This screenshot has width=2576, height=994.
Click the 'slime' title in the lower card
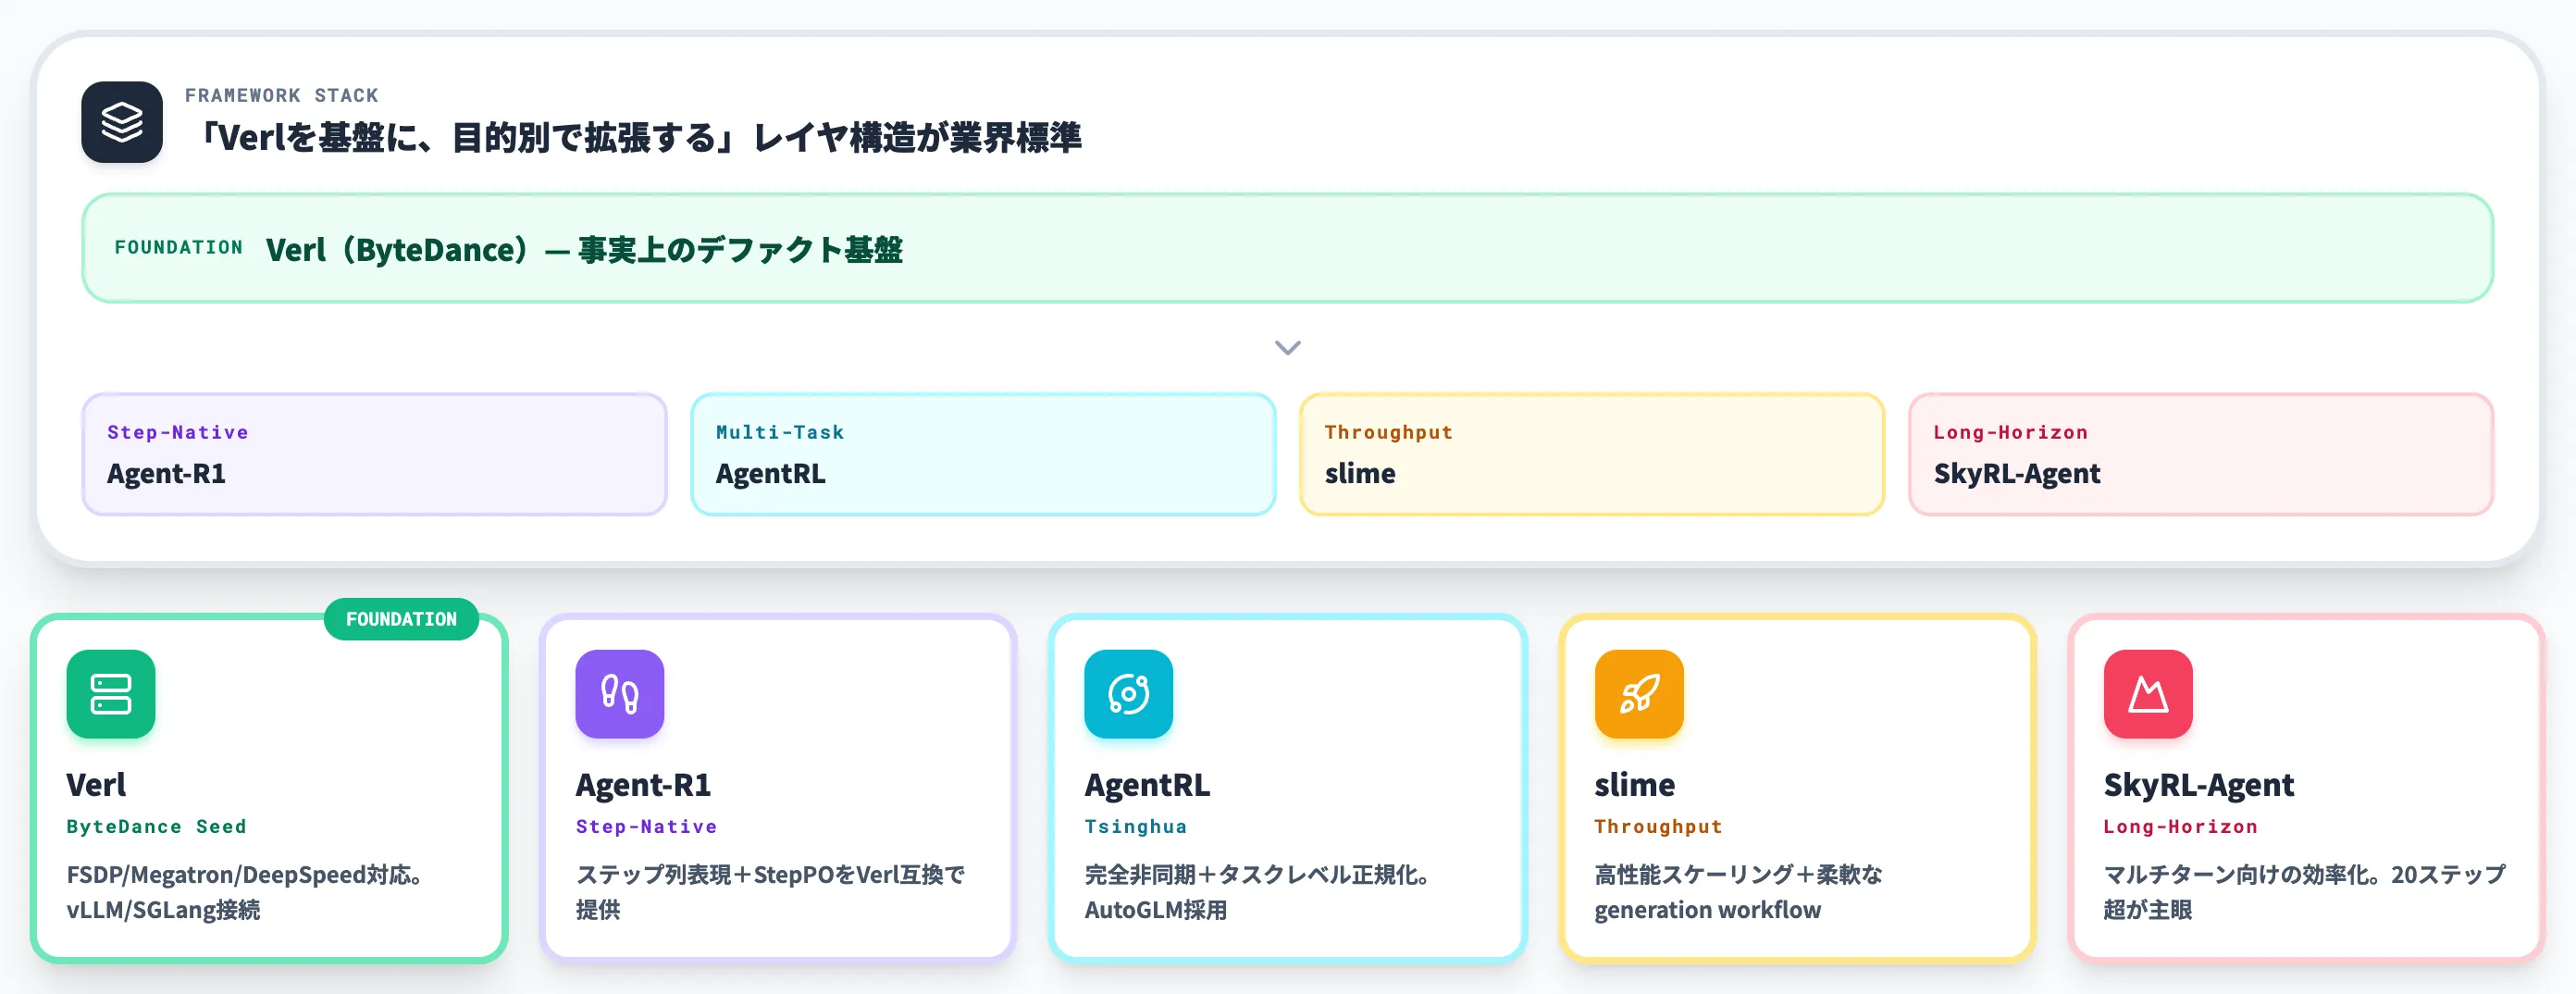point(1634,785)
